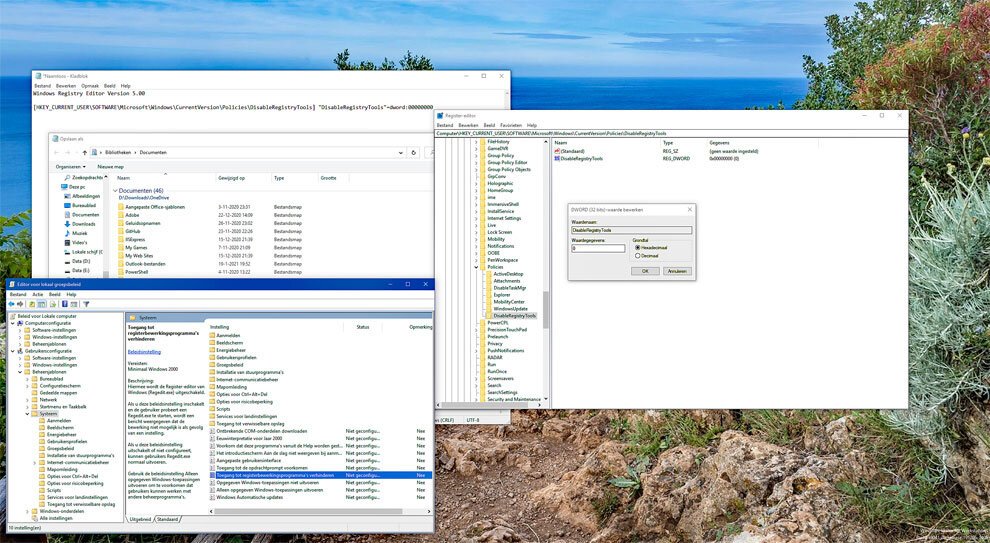Image resolution: width=990 pixels, height=543 pixels.
Task: Switch to the Uitgebreid tab
Action: (x=140, y=519)
